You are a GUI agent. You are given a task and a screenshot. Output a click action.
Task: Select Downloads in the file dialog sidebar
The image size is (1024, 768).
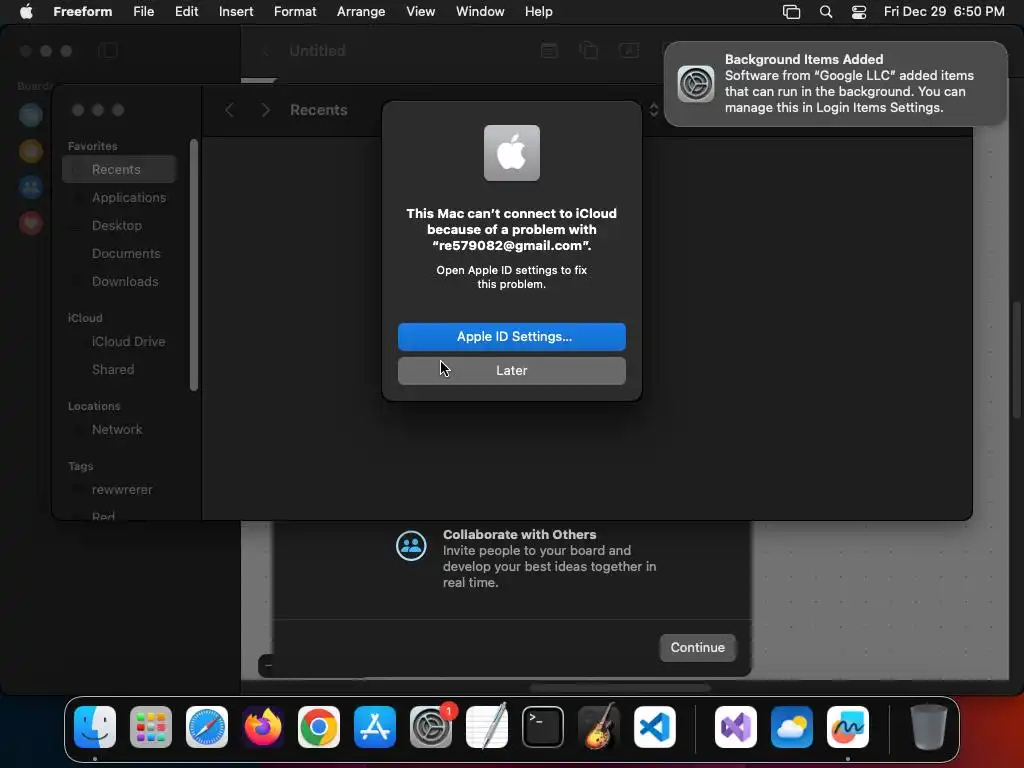[x=120, y=281]
